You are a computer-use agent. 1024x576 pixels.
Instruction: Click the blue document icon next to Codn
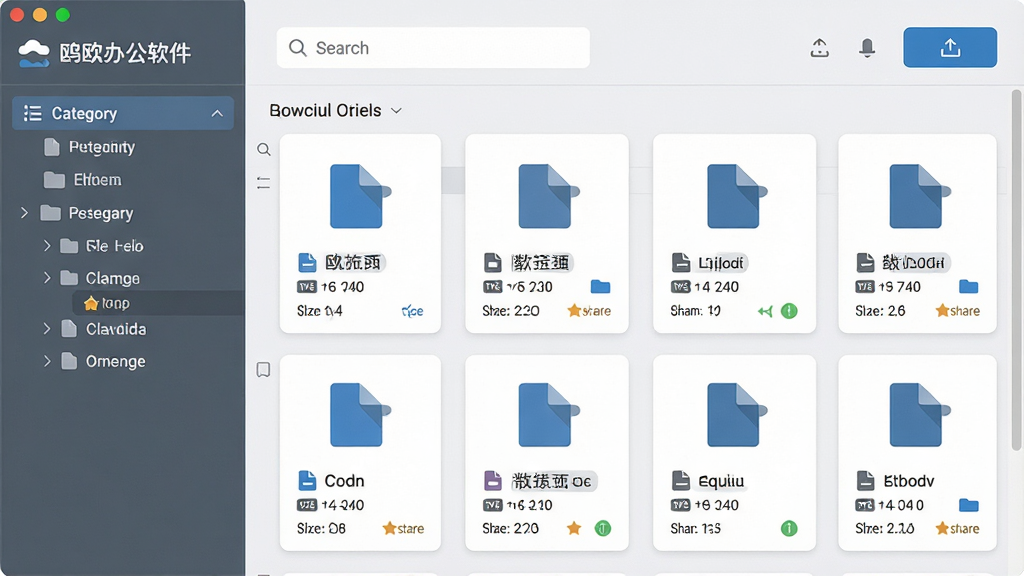coord(307,481)
